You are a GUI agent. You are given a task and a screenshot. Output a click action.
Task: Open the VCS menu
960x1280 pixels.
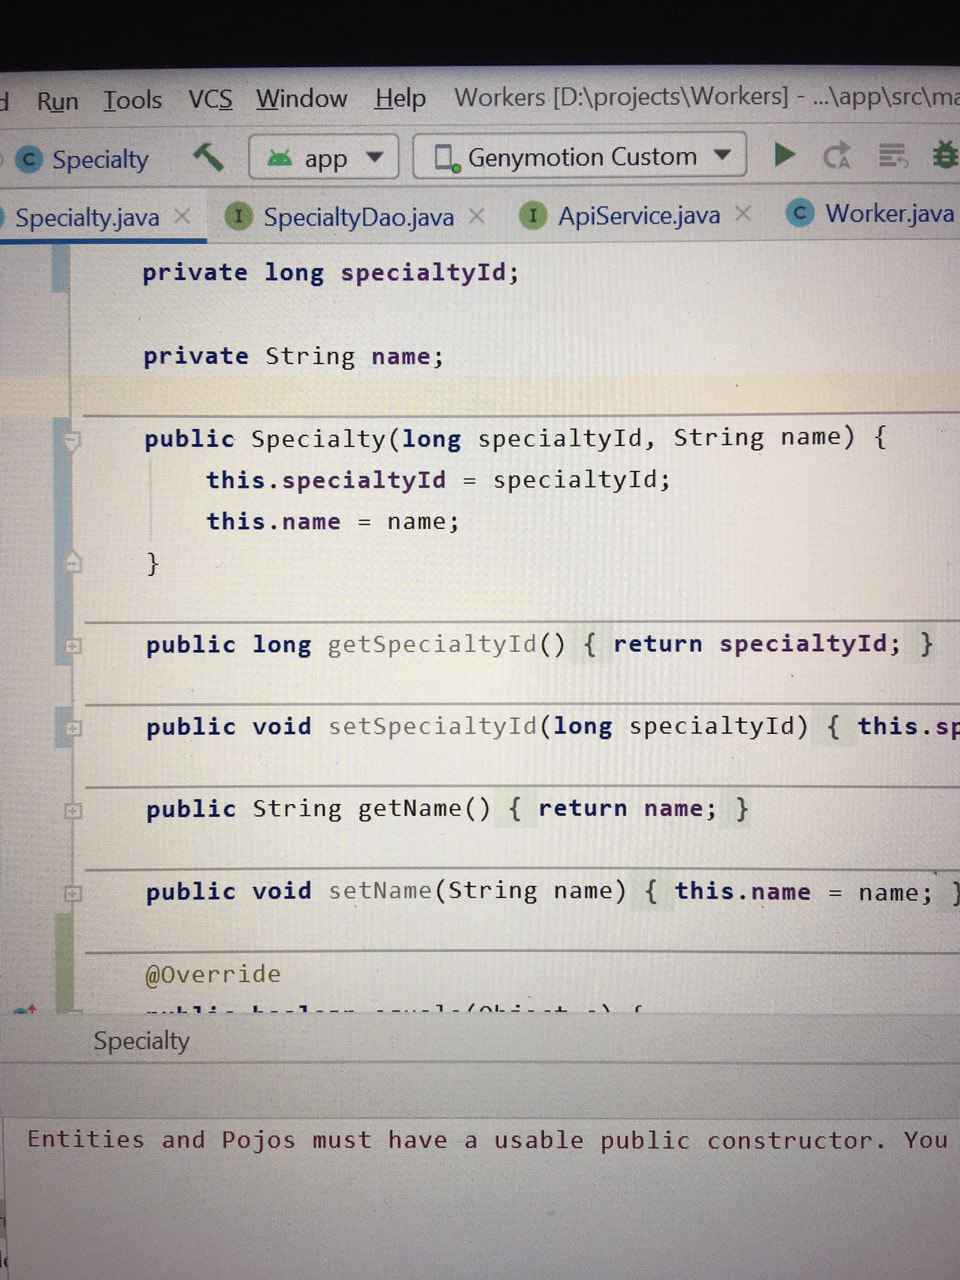click(210, 99)
